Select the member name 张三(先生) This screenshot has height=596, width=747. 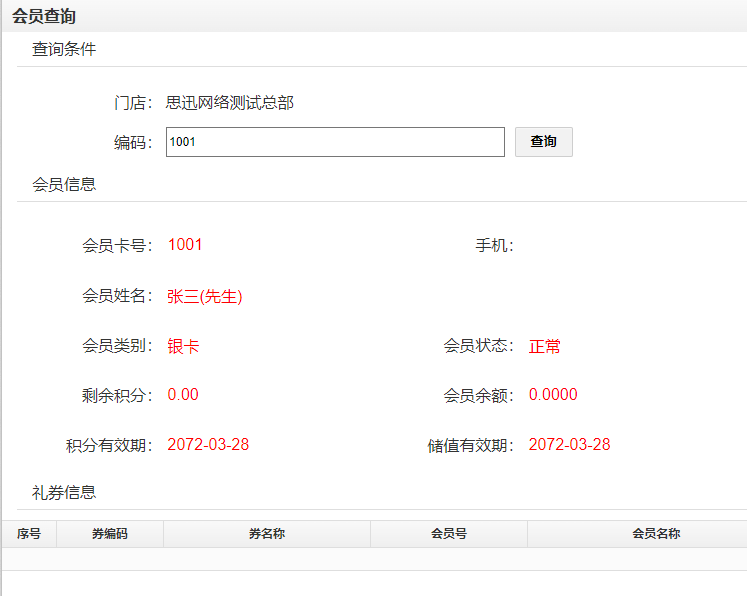click(x=204, y=296)
